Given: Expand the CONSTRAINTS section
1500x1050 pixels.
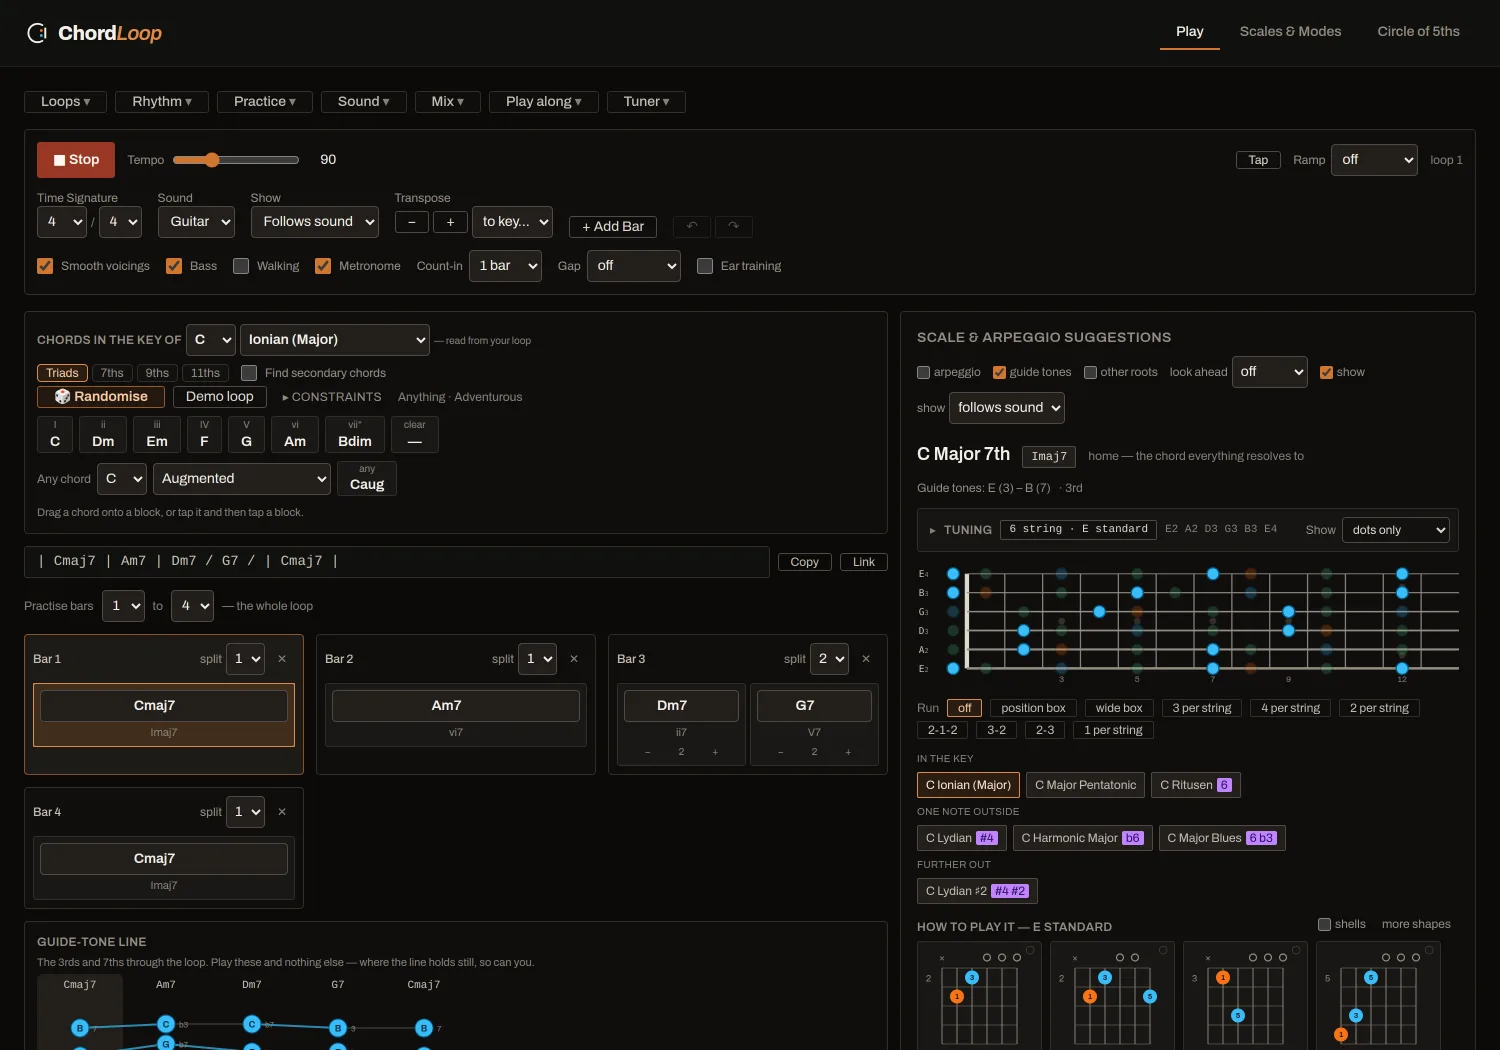Looking at the screenshot, I should coord(332,397).
